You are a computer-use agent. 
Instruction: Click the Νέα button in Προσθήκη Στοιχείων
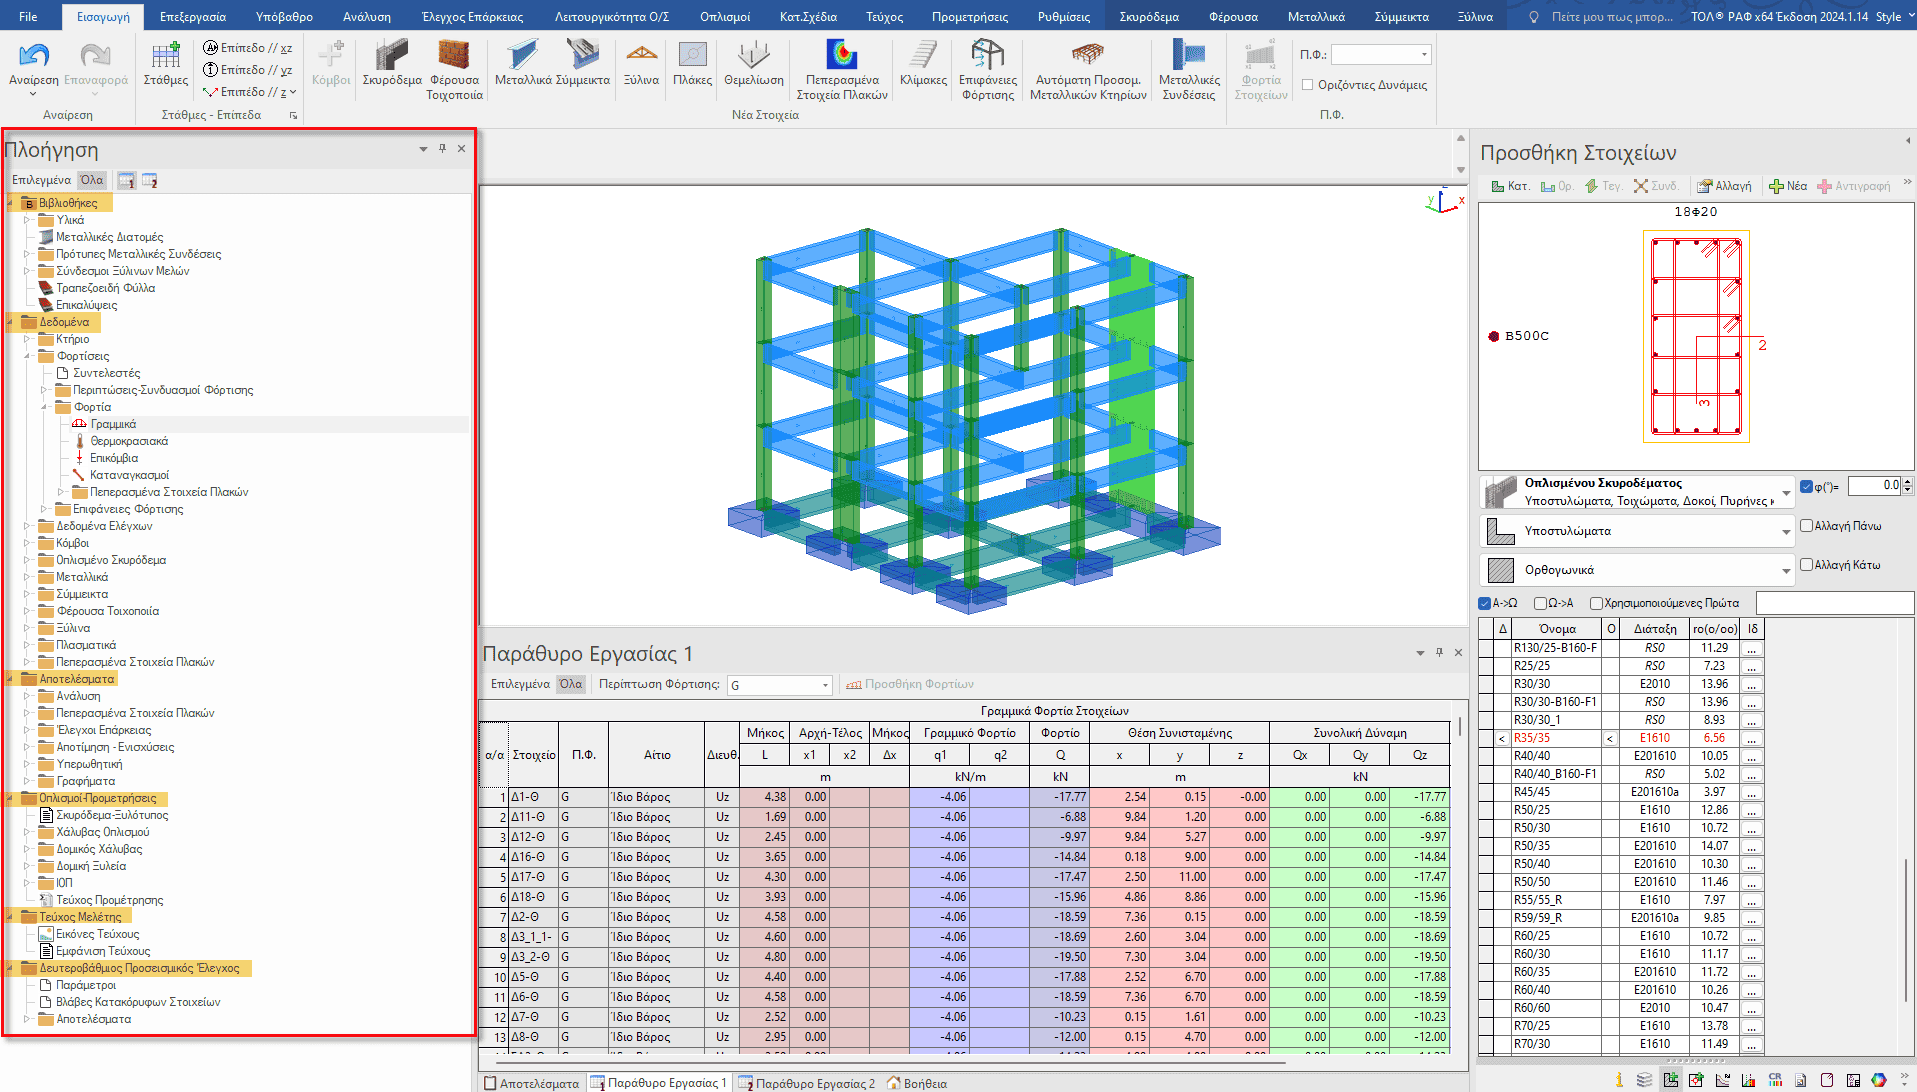tap(1788, 186)
